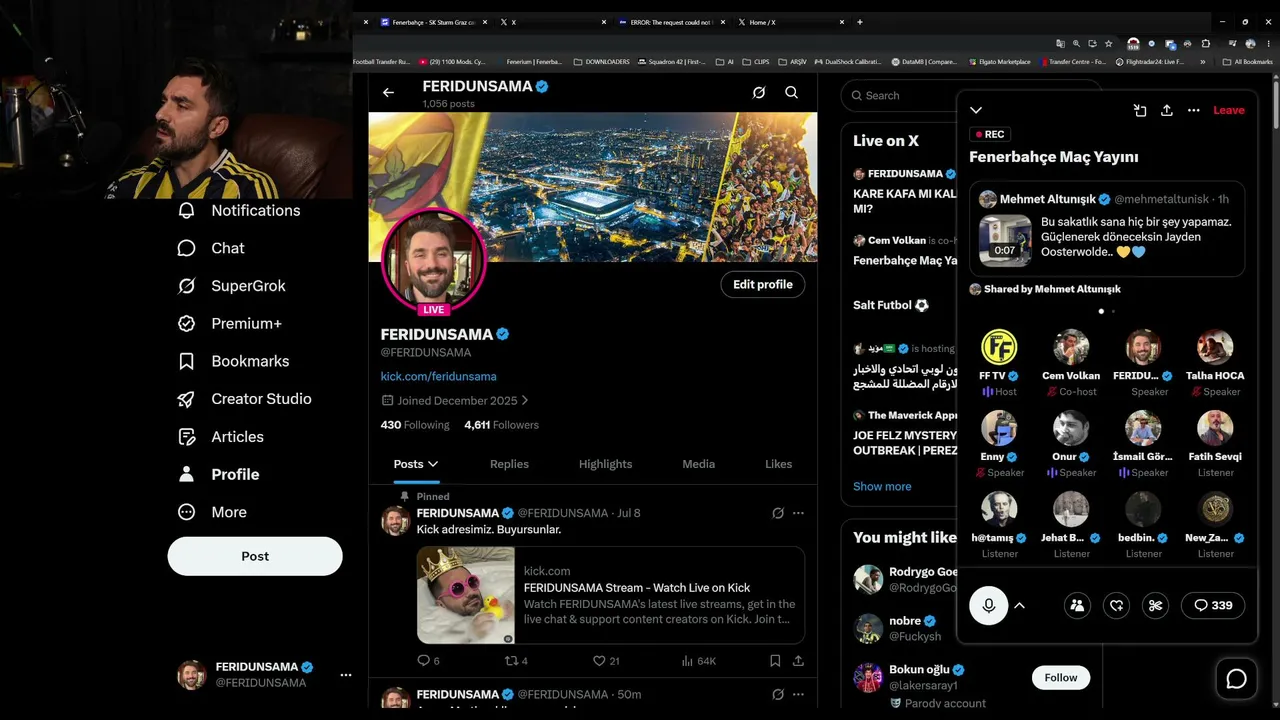Open Space options three-dot menu
The height and width of the screenshot is (720, 1280).
[1193, 110]
